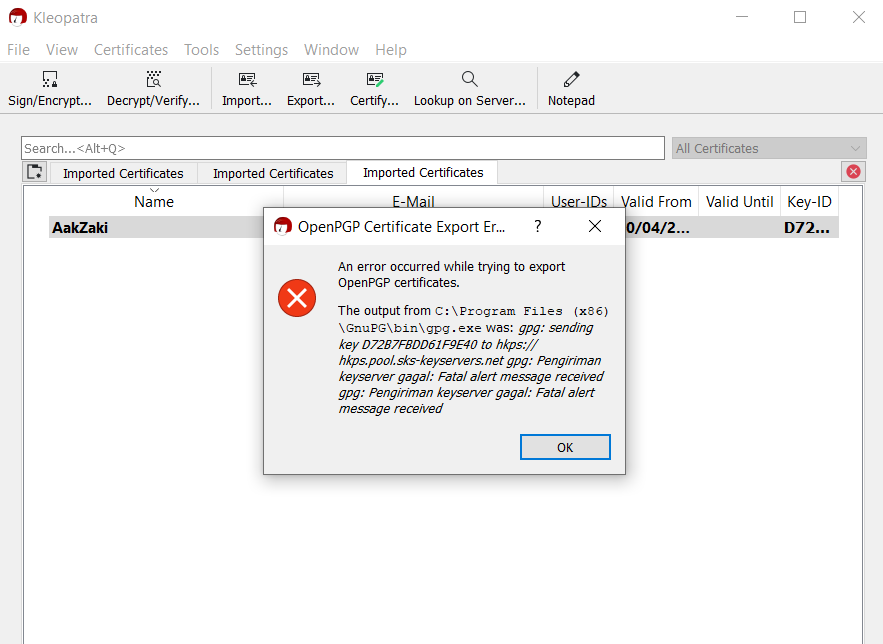883x644 pixels.
Task: Open the File menu
Action: (x=19, y=50)
